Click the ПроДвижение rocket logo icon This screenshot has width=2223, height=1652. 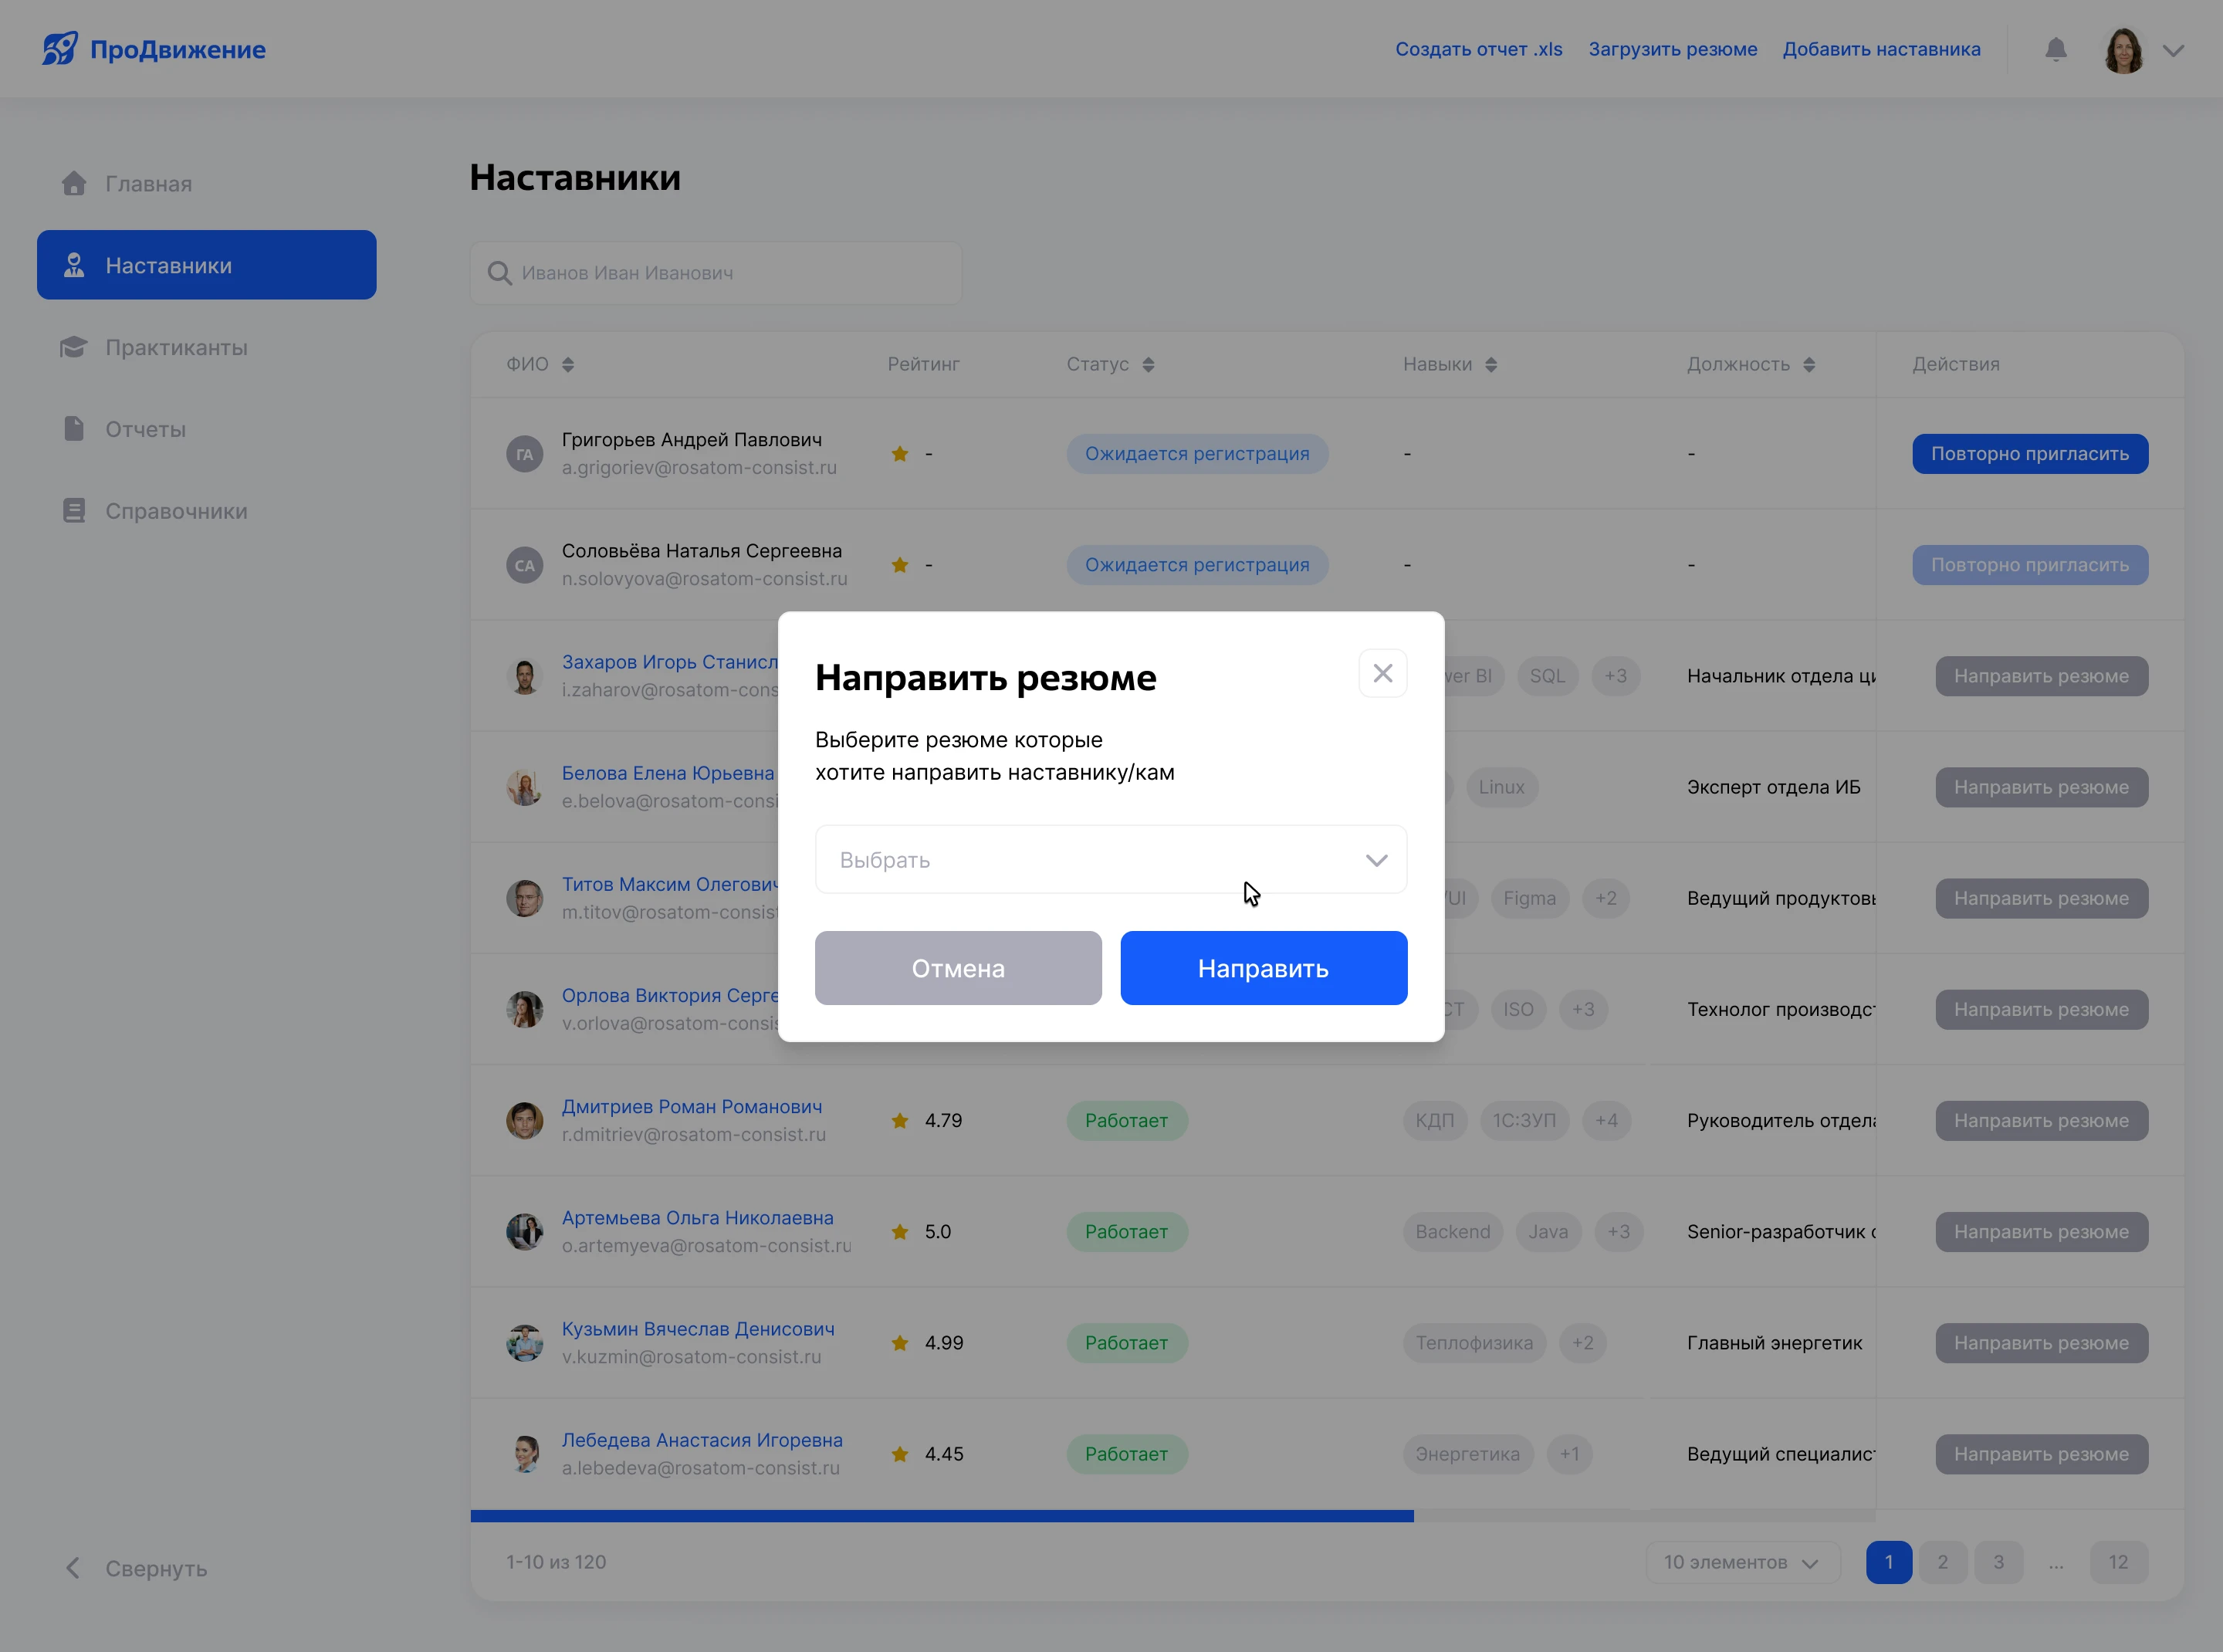(60, 48)
